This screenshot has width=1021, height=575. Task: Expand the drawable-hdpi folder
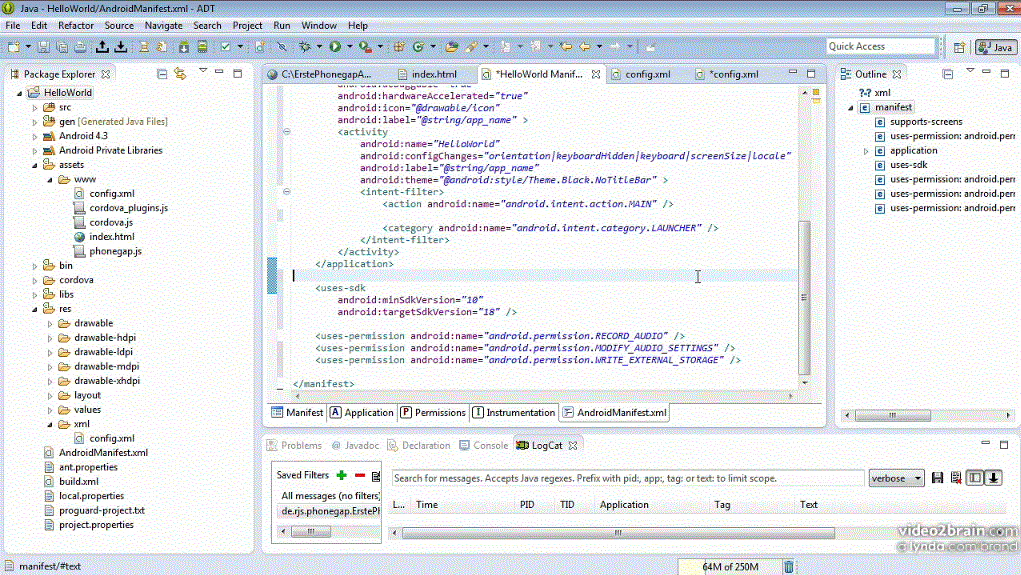pyautogui.click(x=50, y=338)
